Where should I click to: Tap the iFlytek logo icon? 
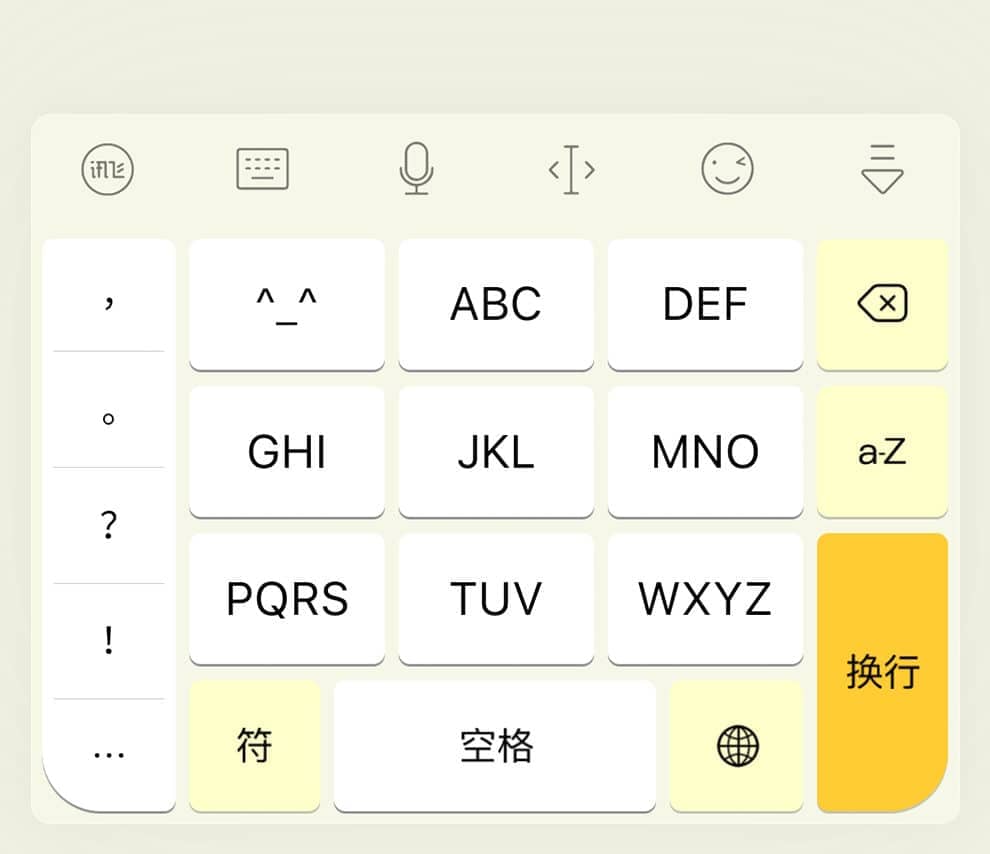108,169
